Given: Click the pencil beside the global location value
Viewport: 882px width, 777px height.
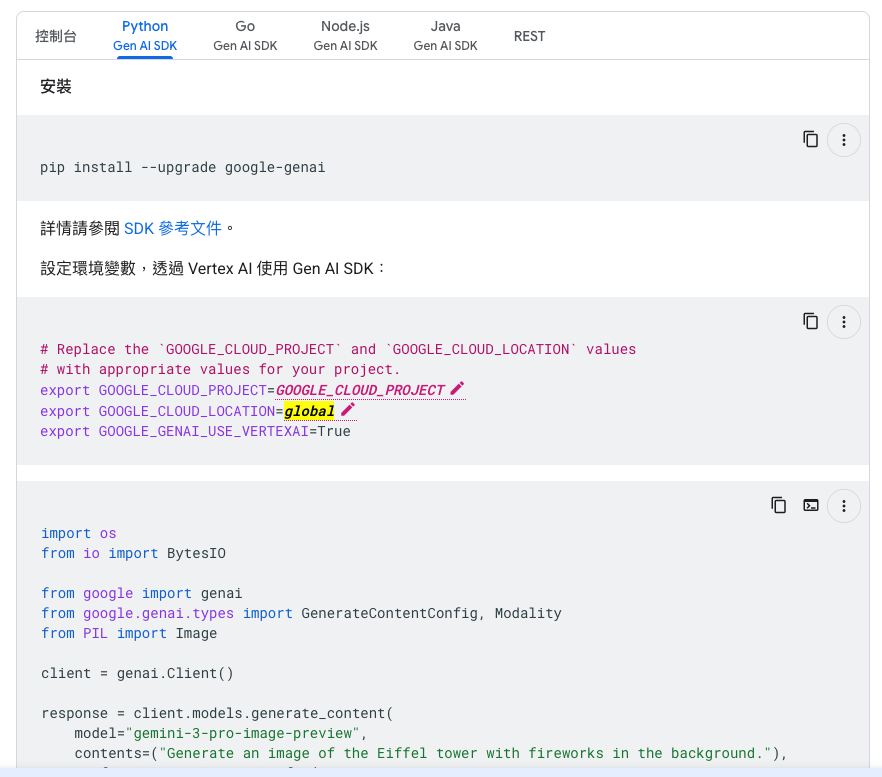Looking at the screenshot, I should [347, 409].
